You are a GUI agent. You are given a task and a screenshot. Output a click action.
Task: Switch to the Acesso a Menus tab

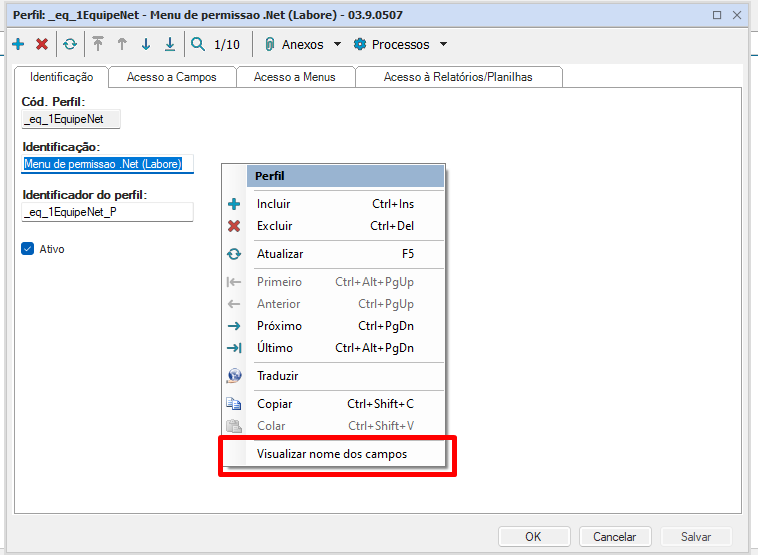tap(294, 77)
